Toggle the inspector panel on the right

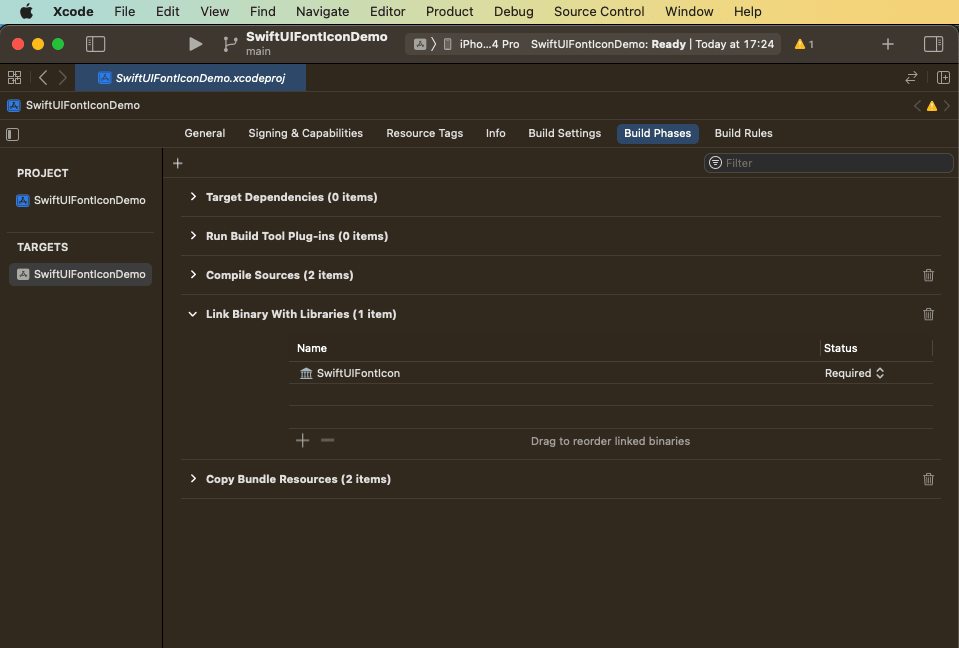[933, 44]
